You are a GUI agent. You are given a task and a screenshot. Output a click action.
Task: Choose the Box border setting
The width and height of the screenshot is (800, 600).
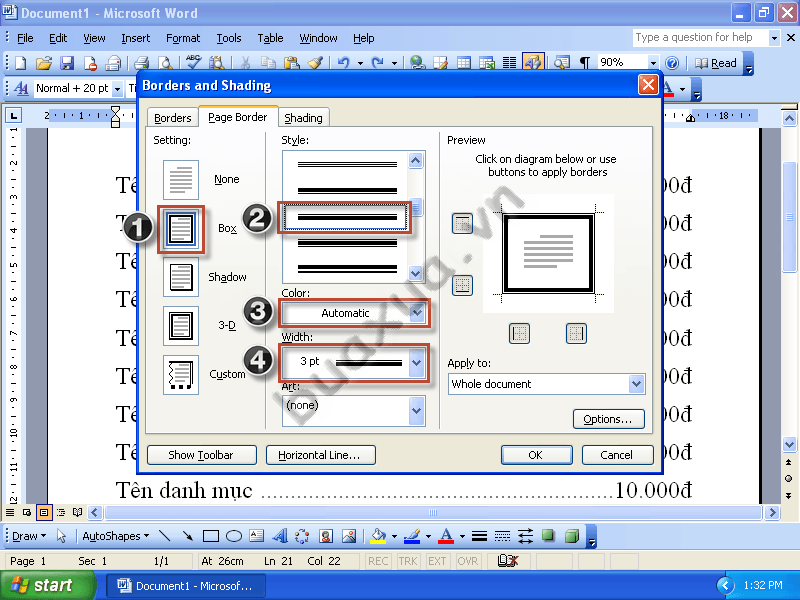pos(181,229)
